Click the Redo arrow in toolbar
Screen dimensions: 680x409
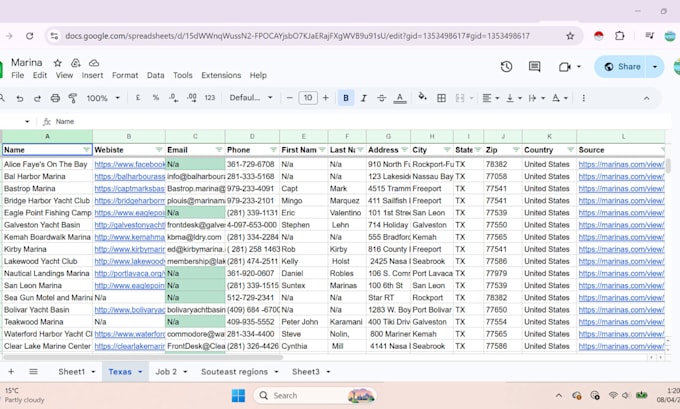tap(37, 98)
